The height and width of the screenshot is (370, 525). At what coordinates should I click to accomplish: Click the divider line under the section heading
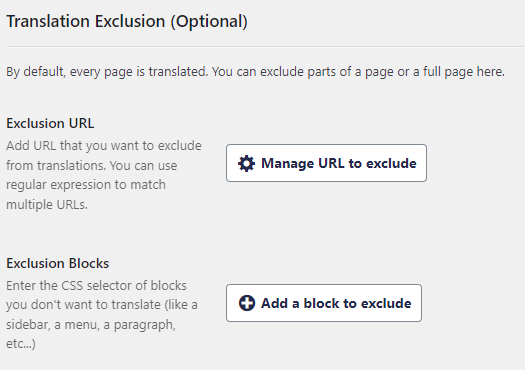pyautogui.click(x=265, y=46)
